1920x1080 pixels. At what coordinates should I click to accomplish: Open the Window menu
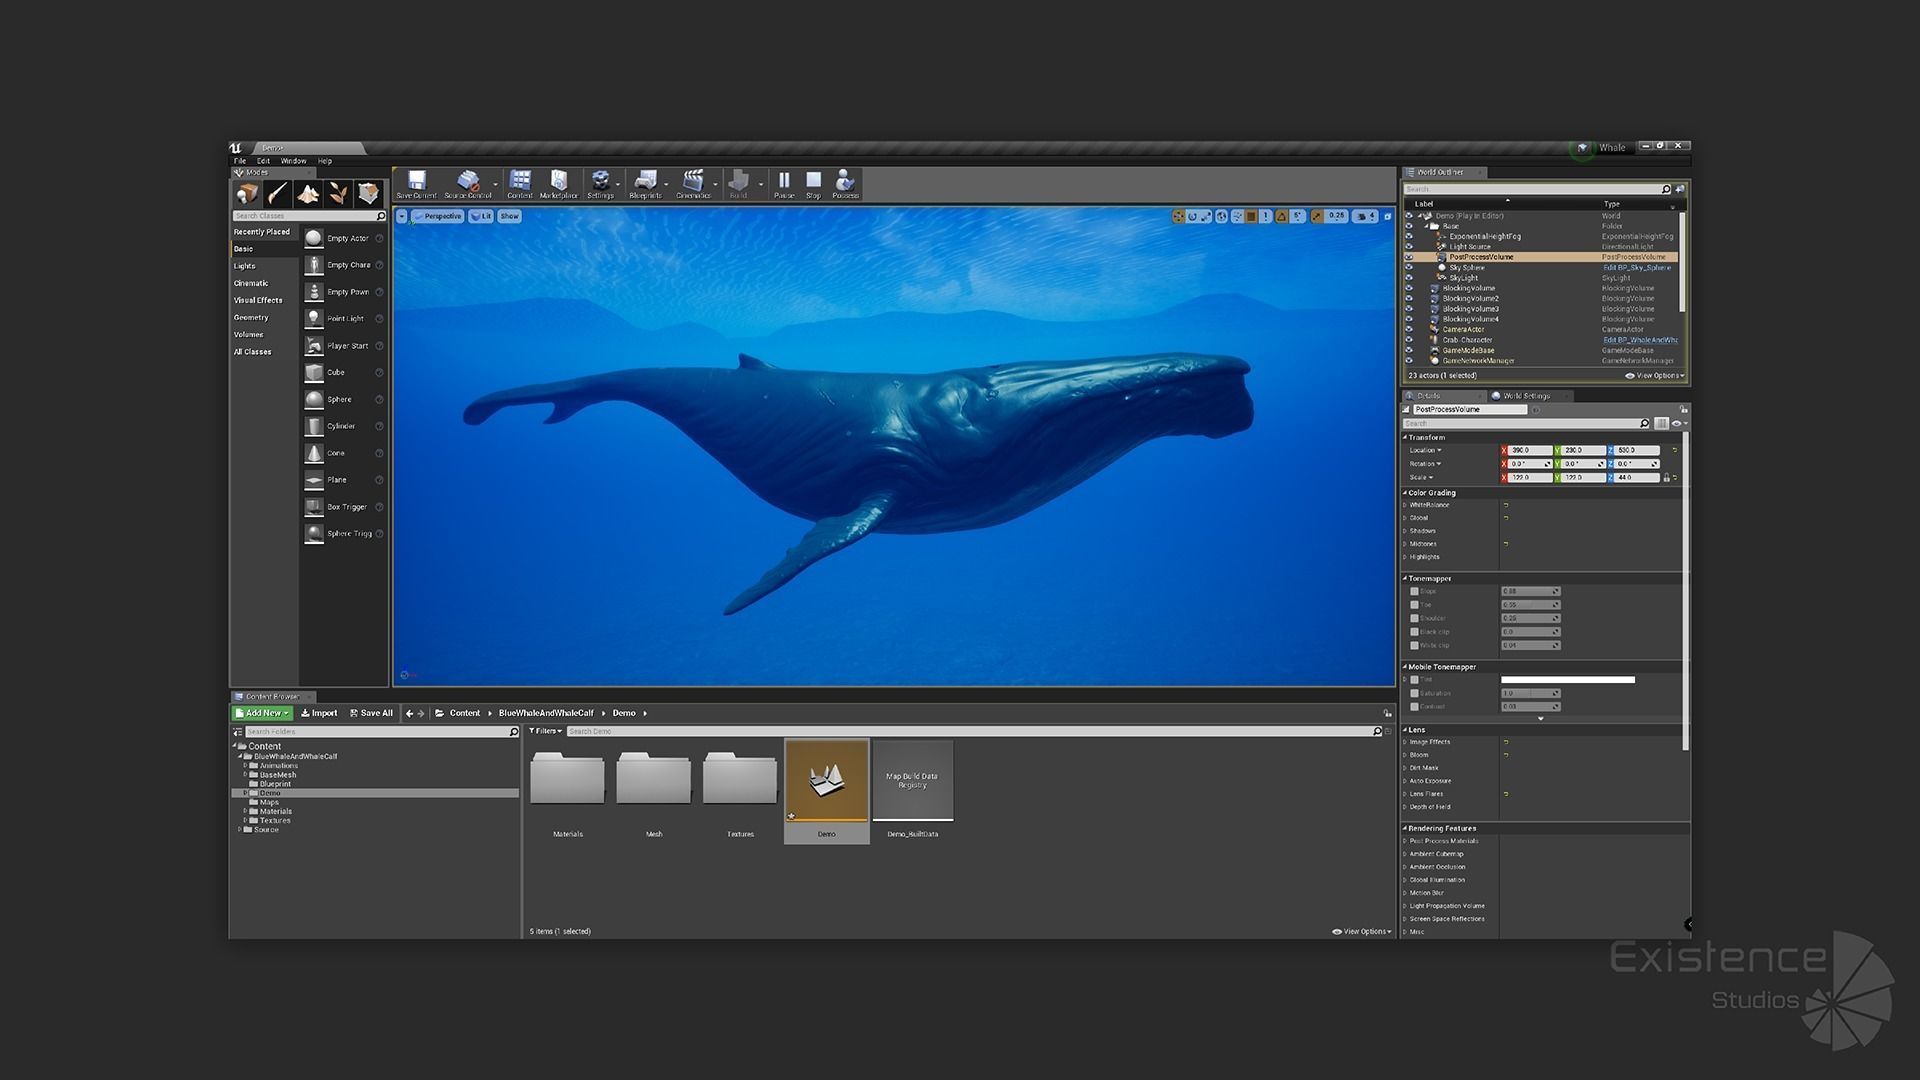pos(293,161)
